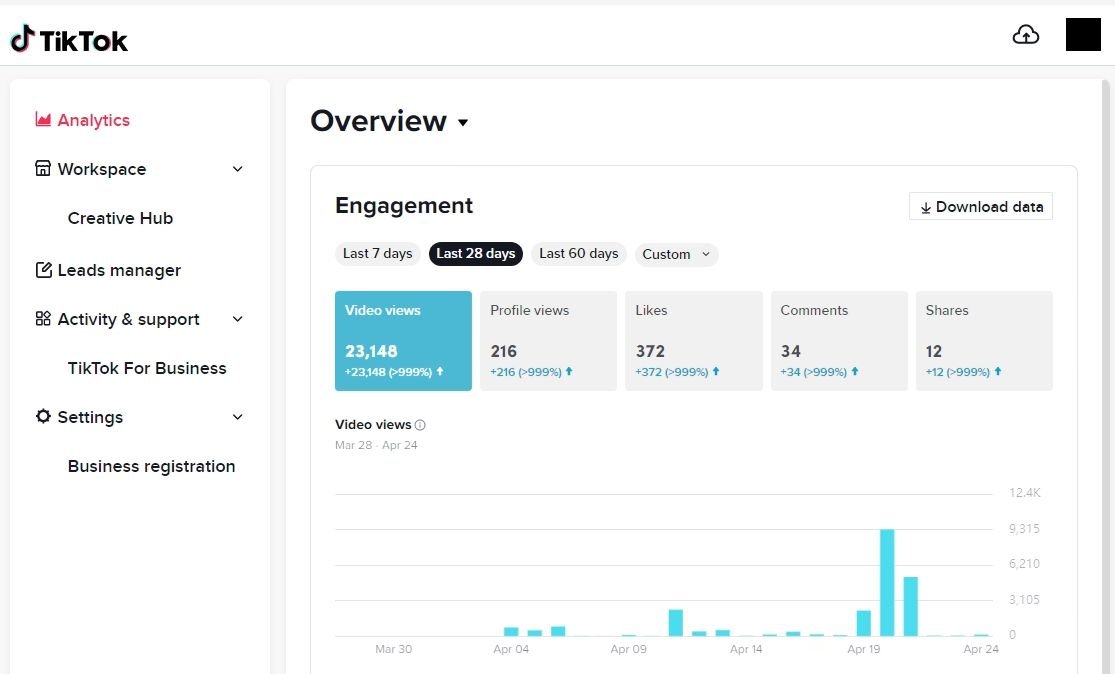Viewport: 1115px width, 674px height.
Task: Collapse the Settings section chevron
Action: point(238,417)
